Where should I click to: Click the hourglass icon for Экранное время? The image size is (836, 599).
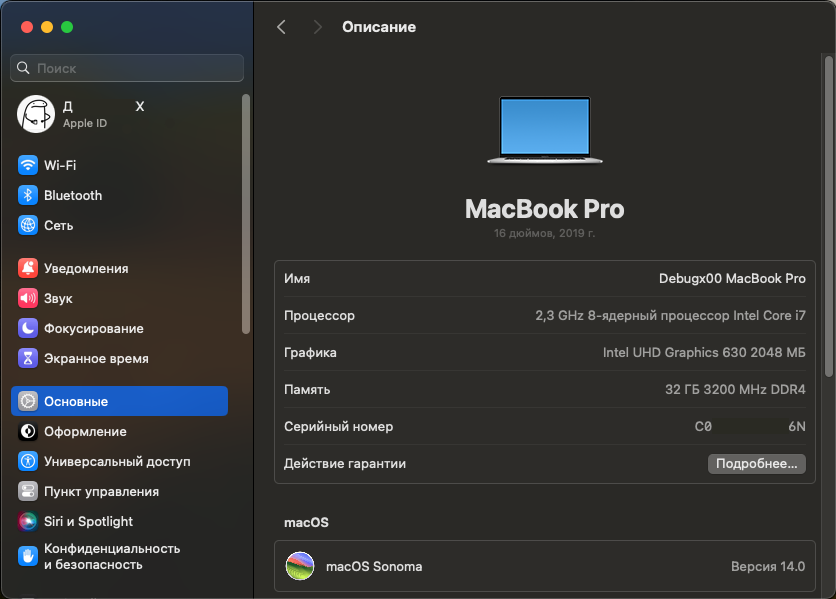click(28, 358)
